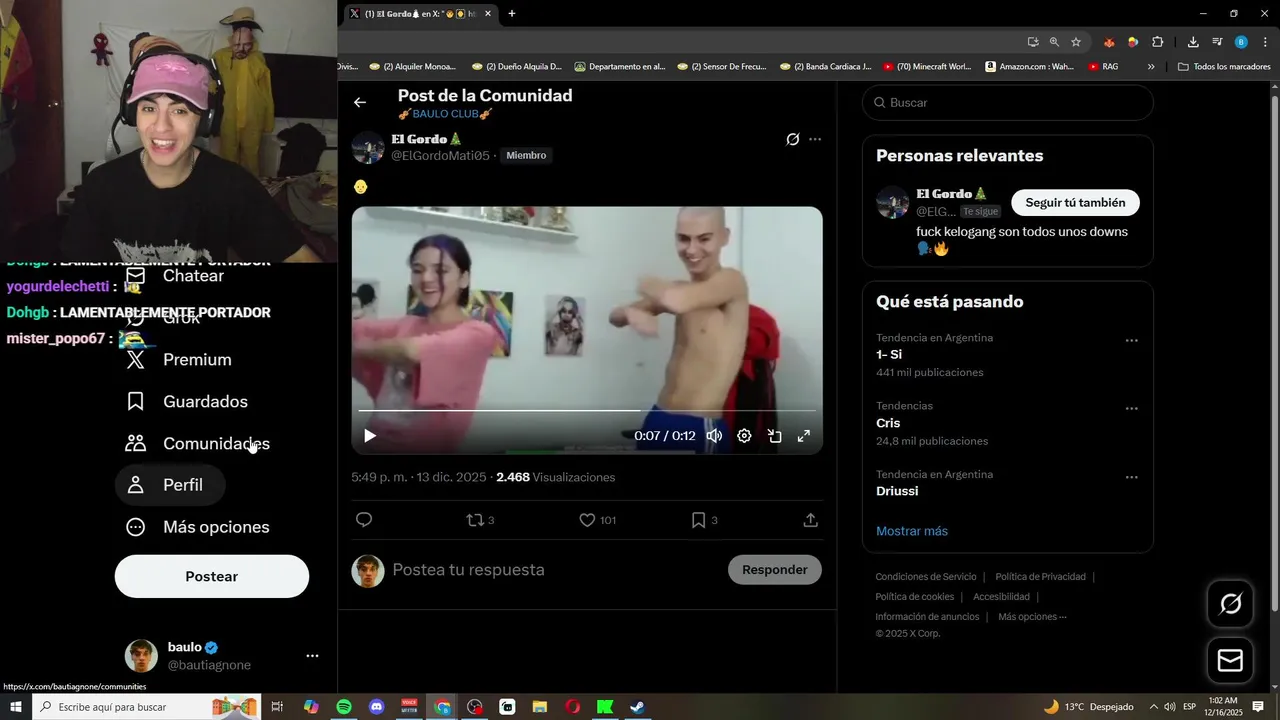
Task: Open Condiciones de Servicio link
Action: click(926, 577)
